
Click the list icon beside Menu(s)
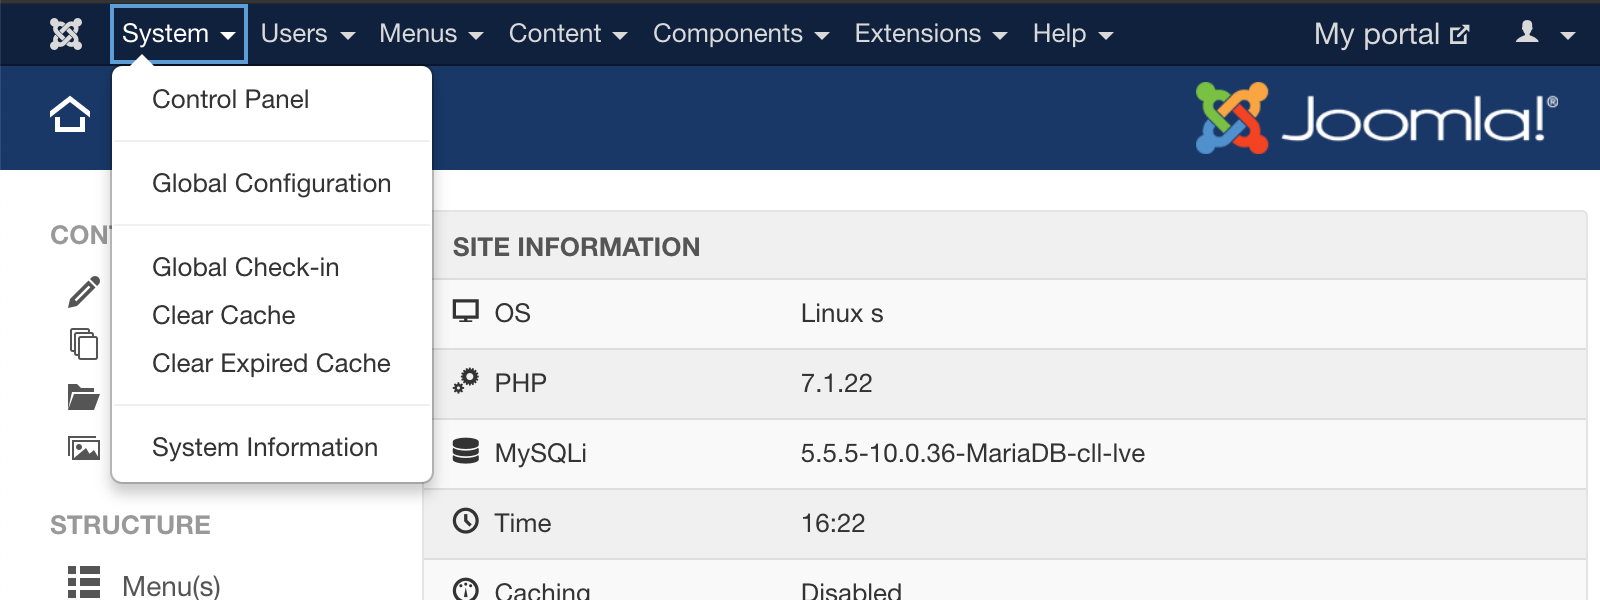click(x=84, y=582)
